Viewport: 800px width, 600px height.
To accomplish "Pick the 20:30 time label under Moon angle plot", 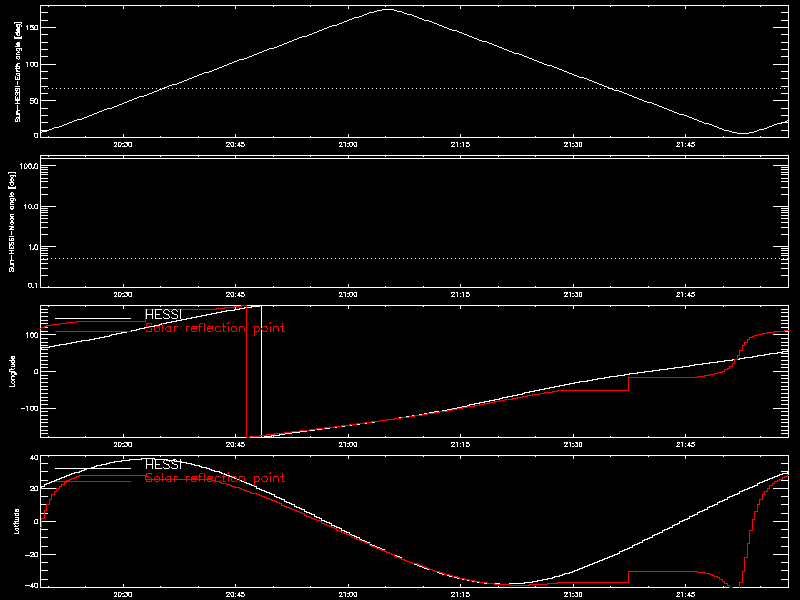I will pyautogui.click(x=122, y=295).
